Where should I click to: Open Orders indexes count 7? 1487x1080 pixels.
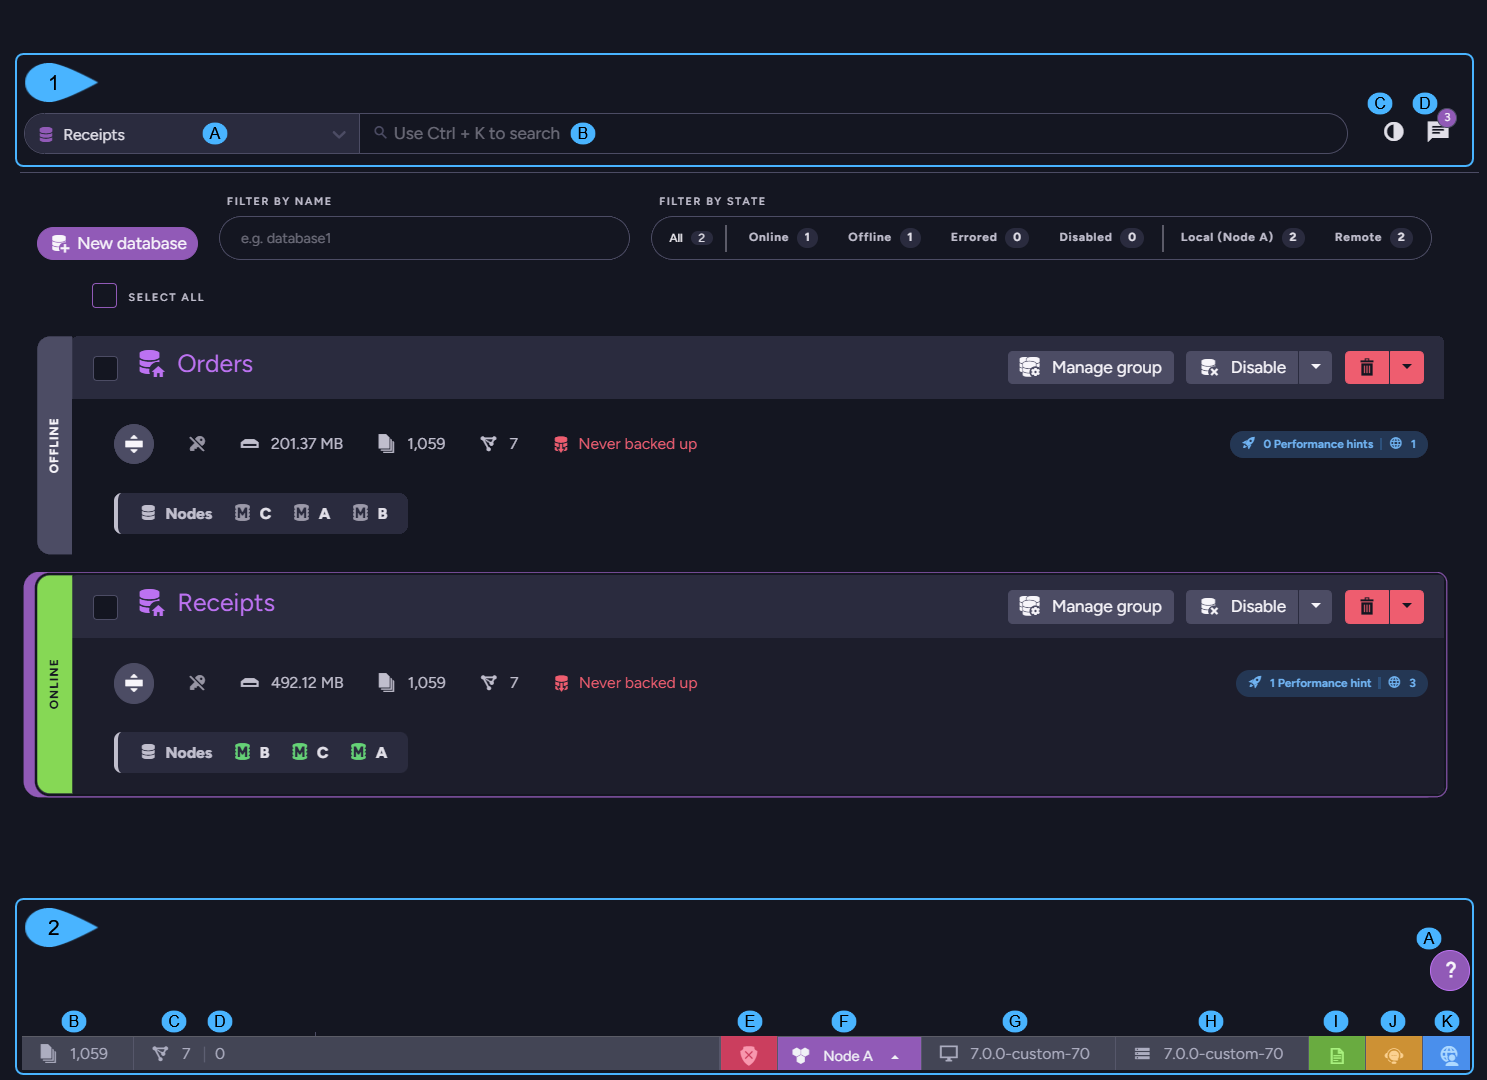click(499, 444)
